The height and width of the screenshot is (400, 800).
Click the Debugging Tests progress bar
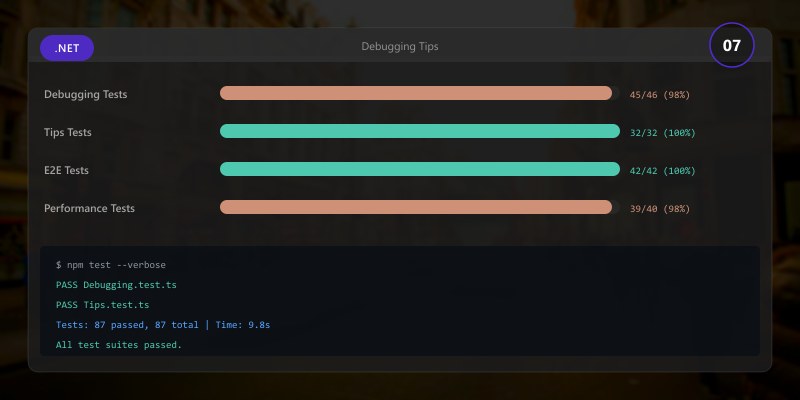(x=420, y=93)
